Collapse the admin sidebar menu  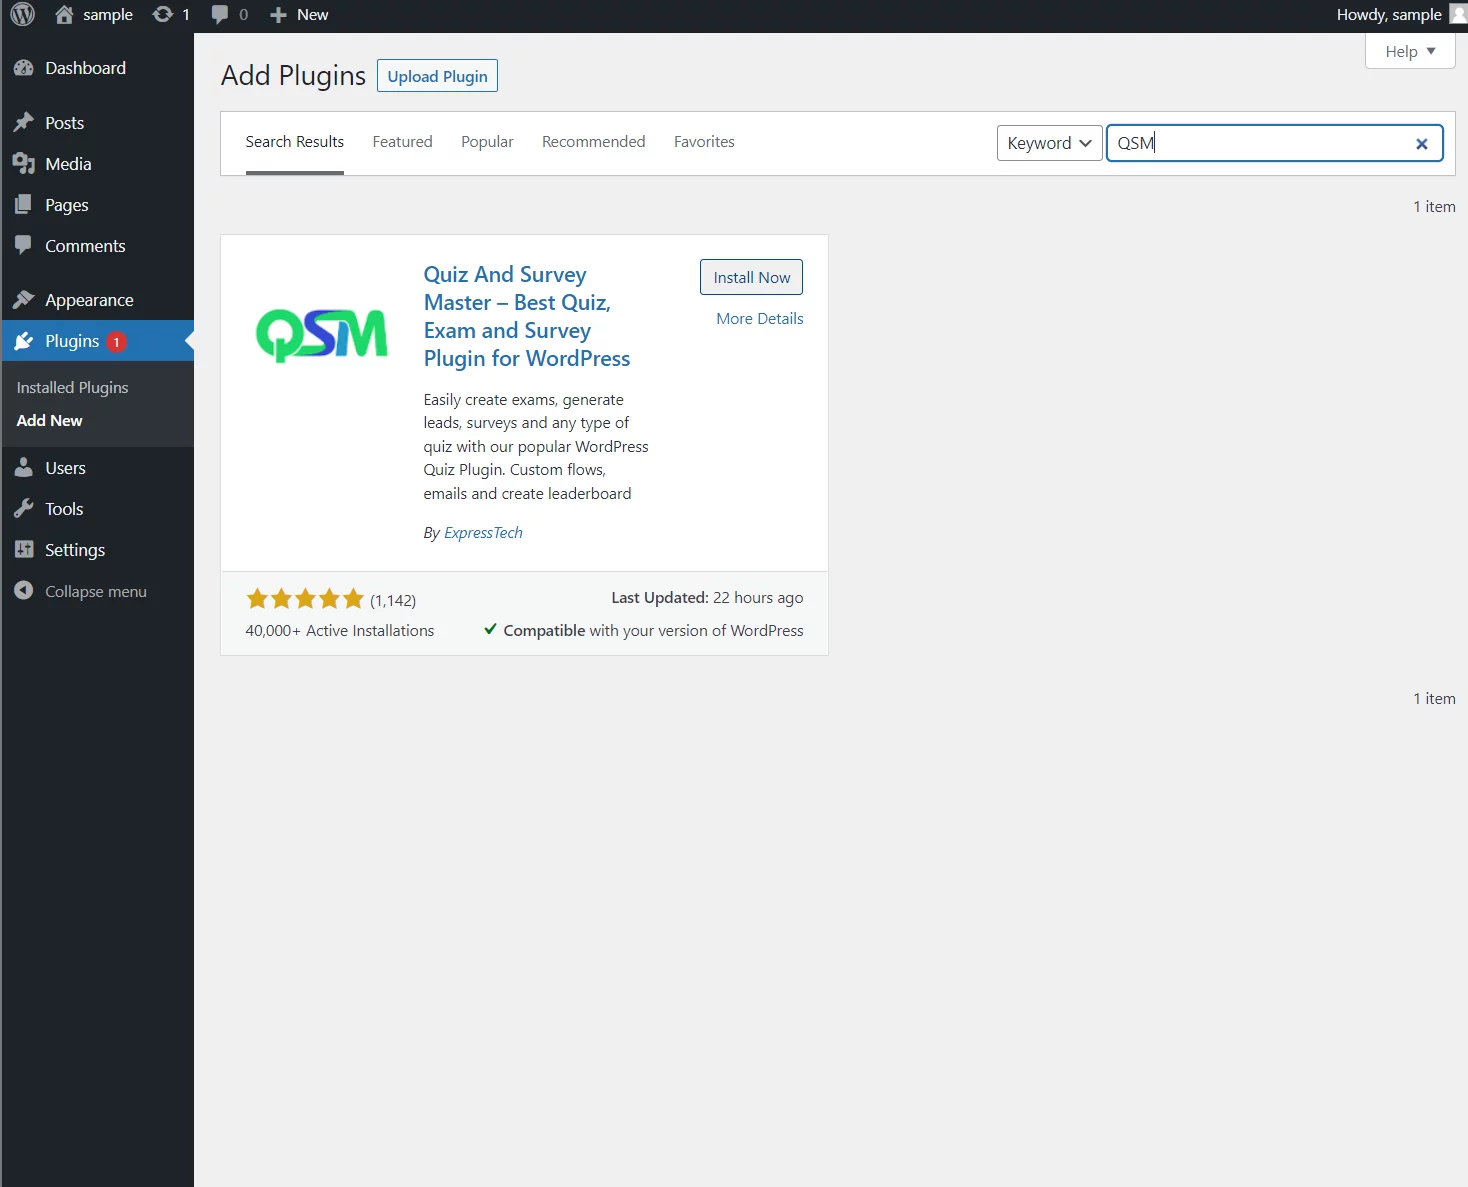point(80,591)
